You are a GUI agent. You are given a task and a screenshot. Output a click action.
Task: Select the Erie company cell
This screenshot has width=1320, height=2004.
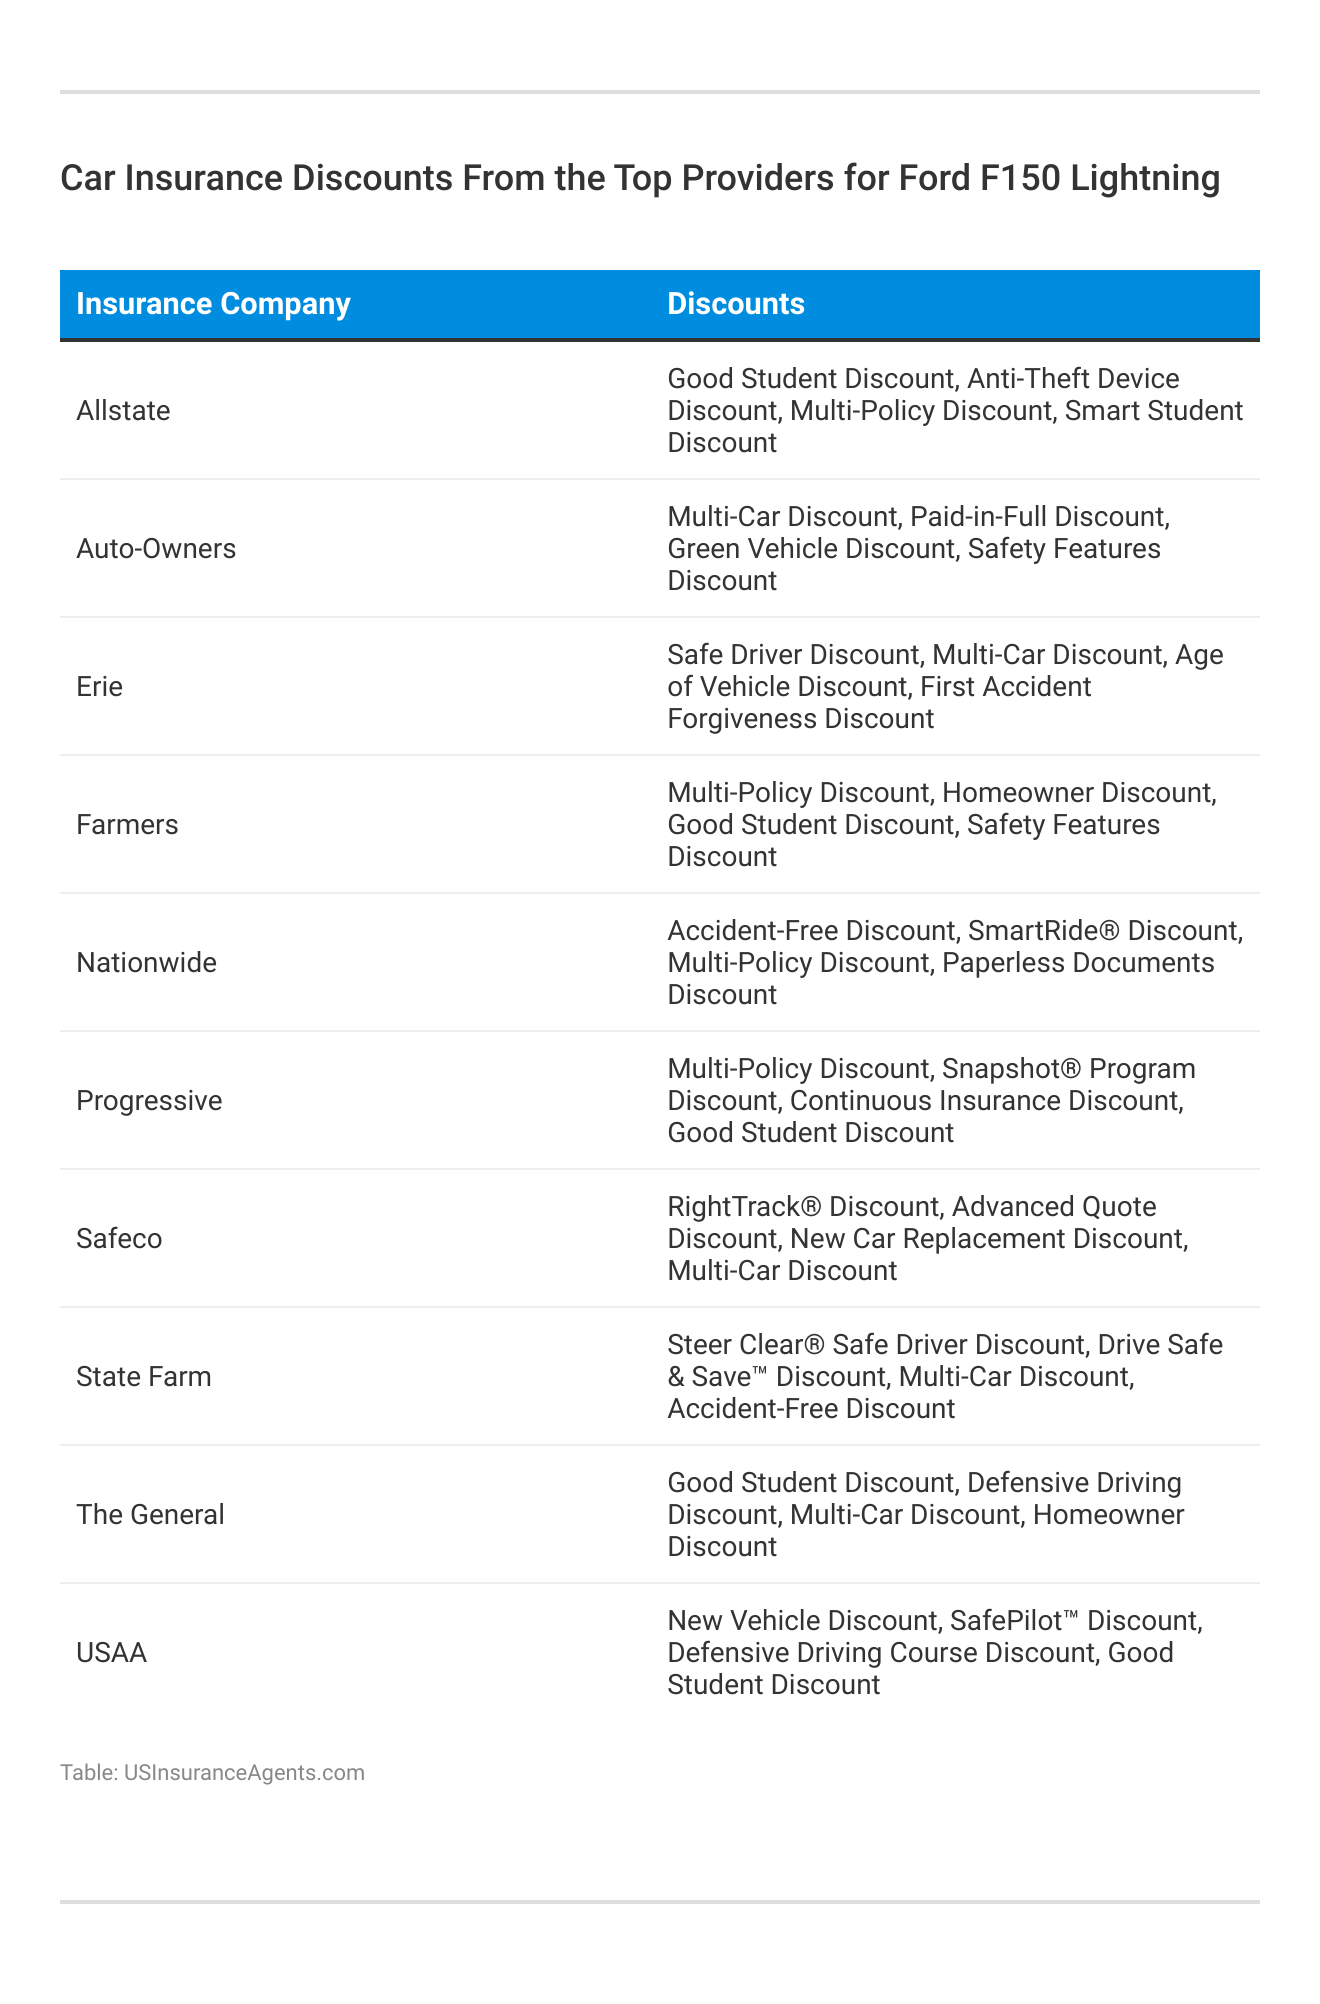click(x=100, y=687)
